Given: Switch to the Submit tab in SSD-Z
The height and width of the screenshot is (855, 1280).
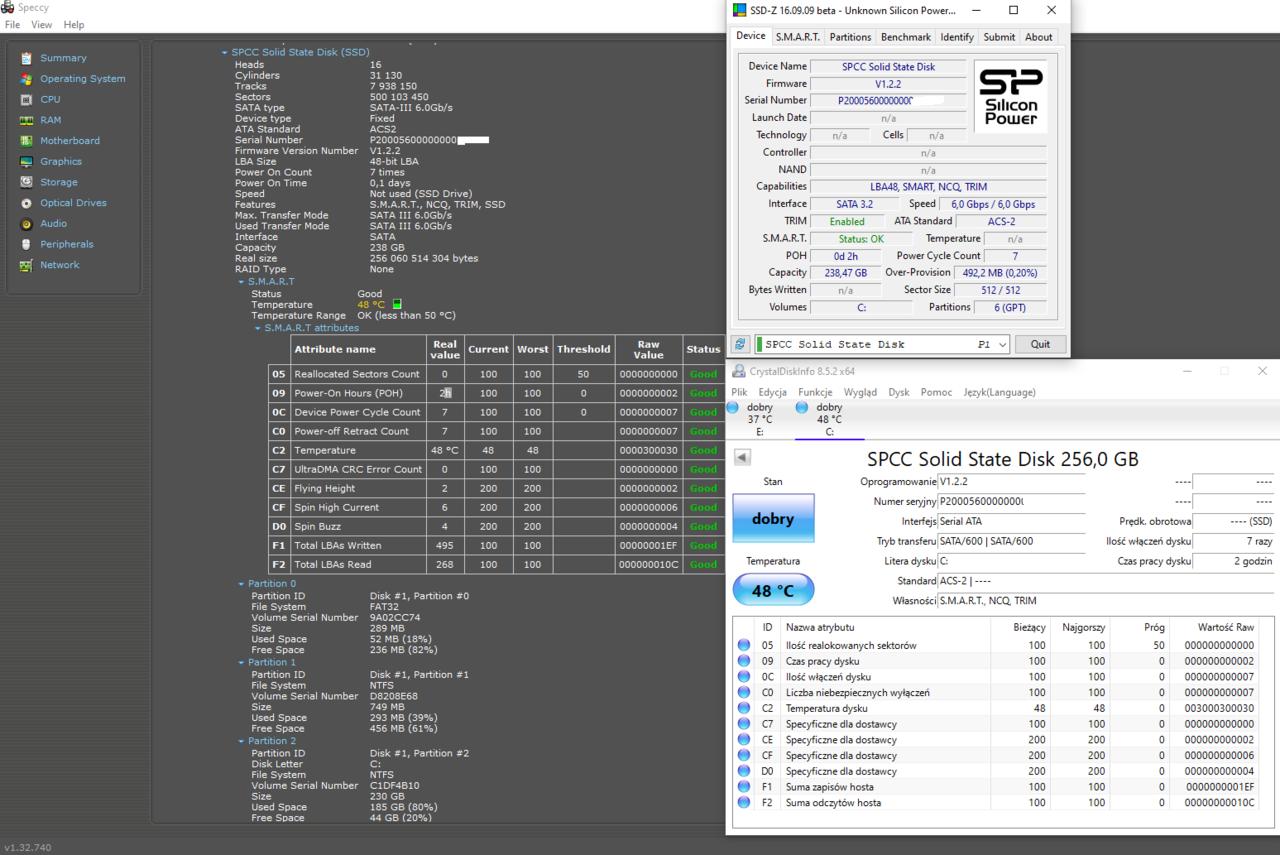Looking at the screenshot, I should (x=999, y=37).
